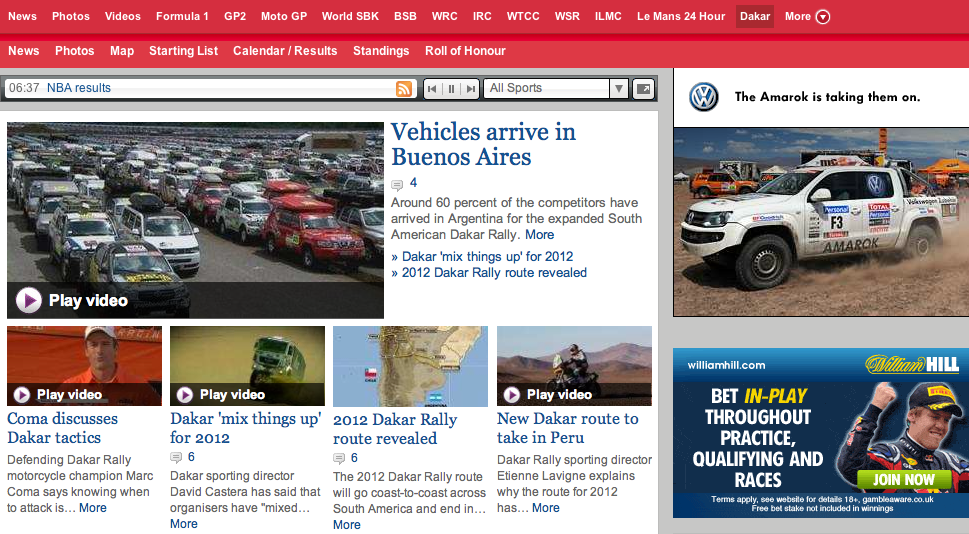Open Dakar News sub-tab
Image resolution: width=969 pixels, height=534 pixels.
pyautogui.click(x=23, y=51)
